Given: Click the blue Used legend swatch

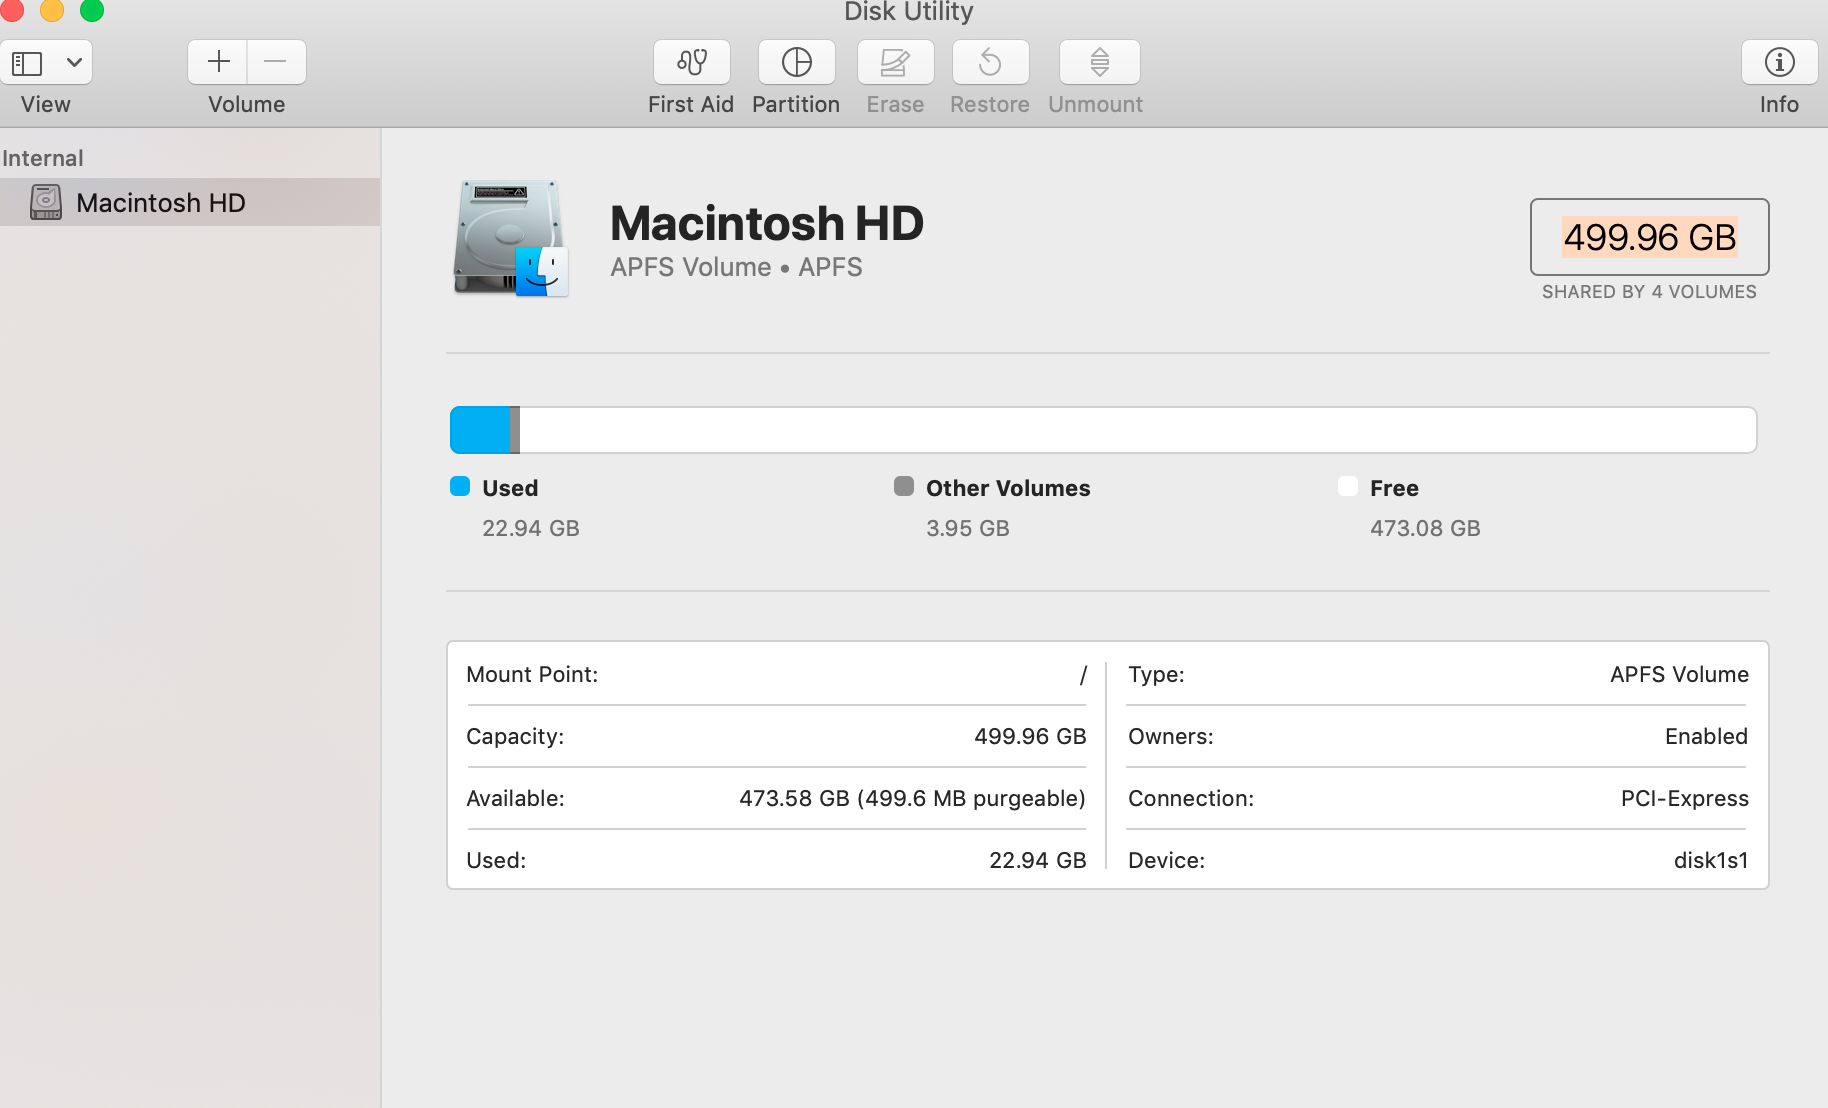Looking at the screenshot, I should pos(460,486).
